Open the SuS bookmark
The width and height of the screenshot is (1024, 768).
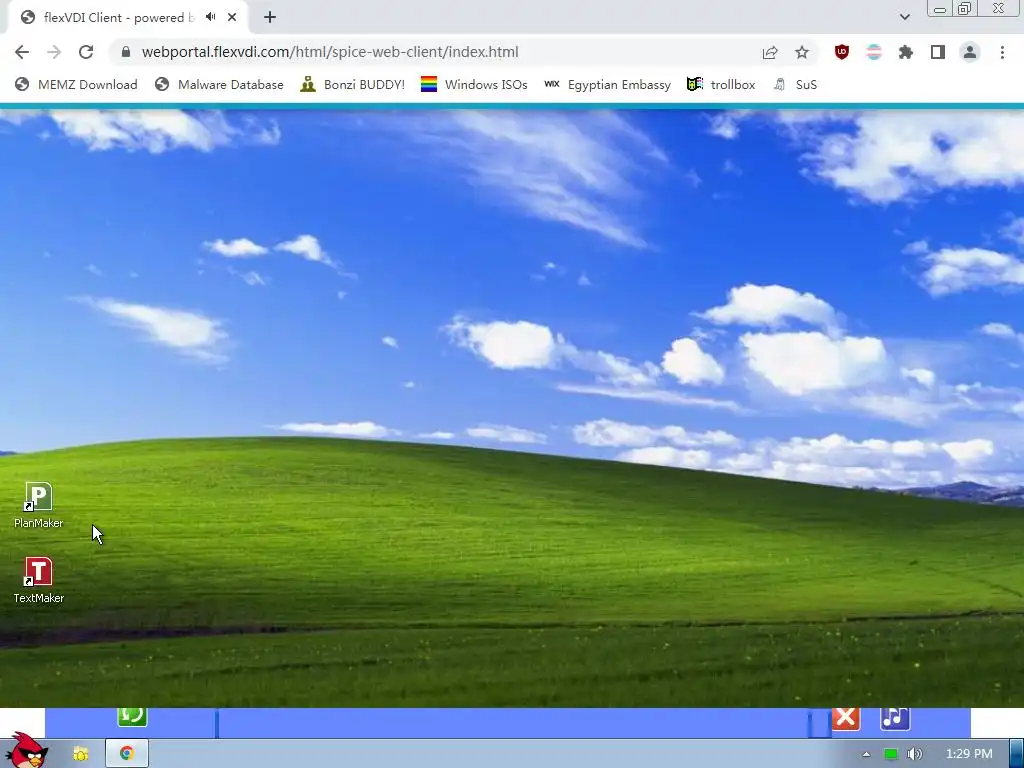(795, 84)
